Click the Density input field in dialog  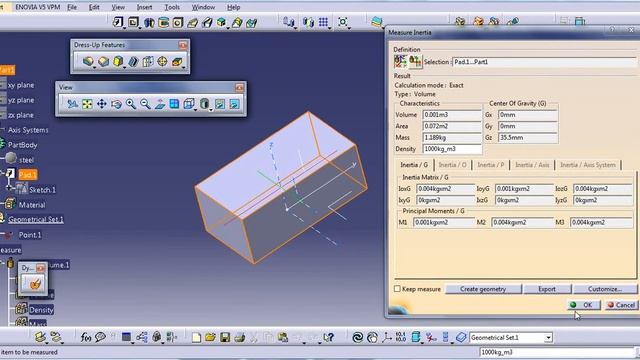point(452,149)
